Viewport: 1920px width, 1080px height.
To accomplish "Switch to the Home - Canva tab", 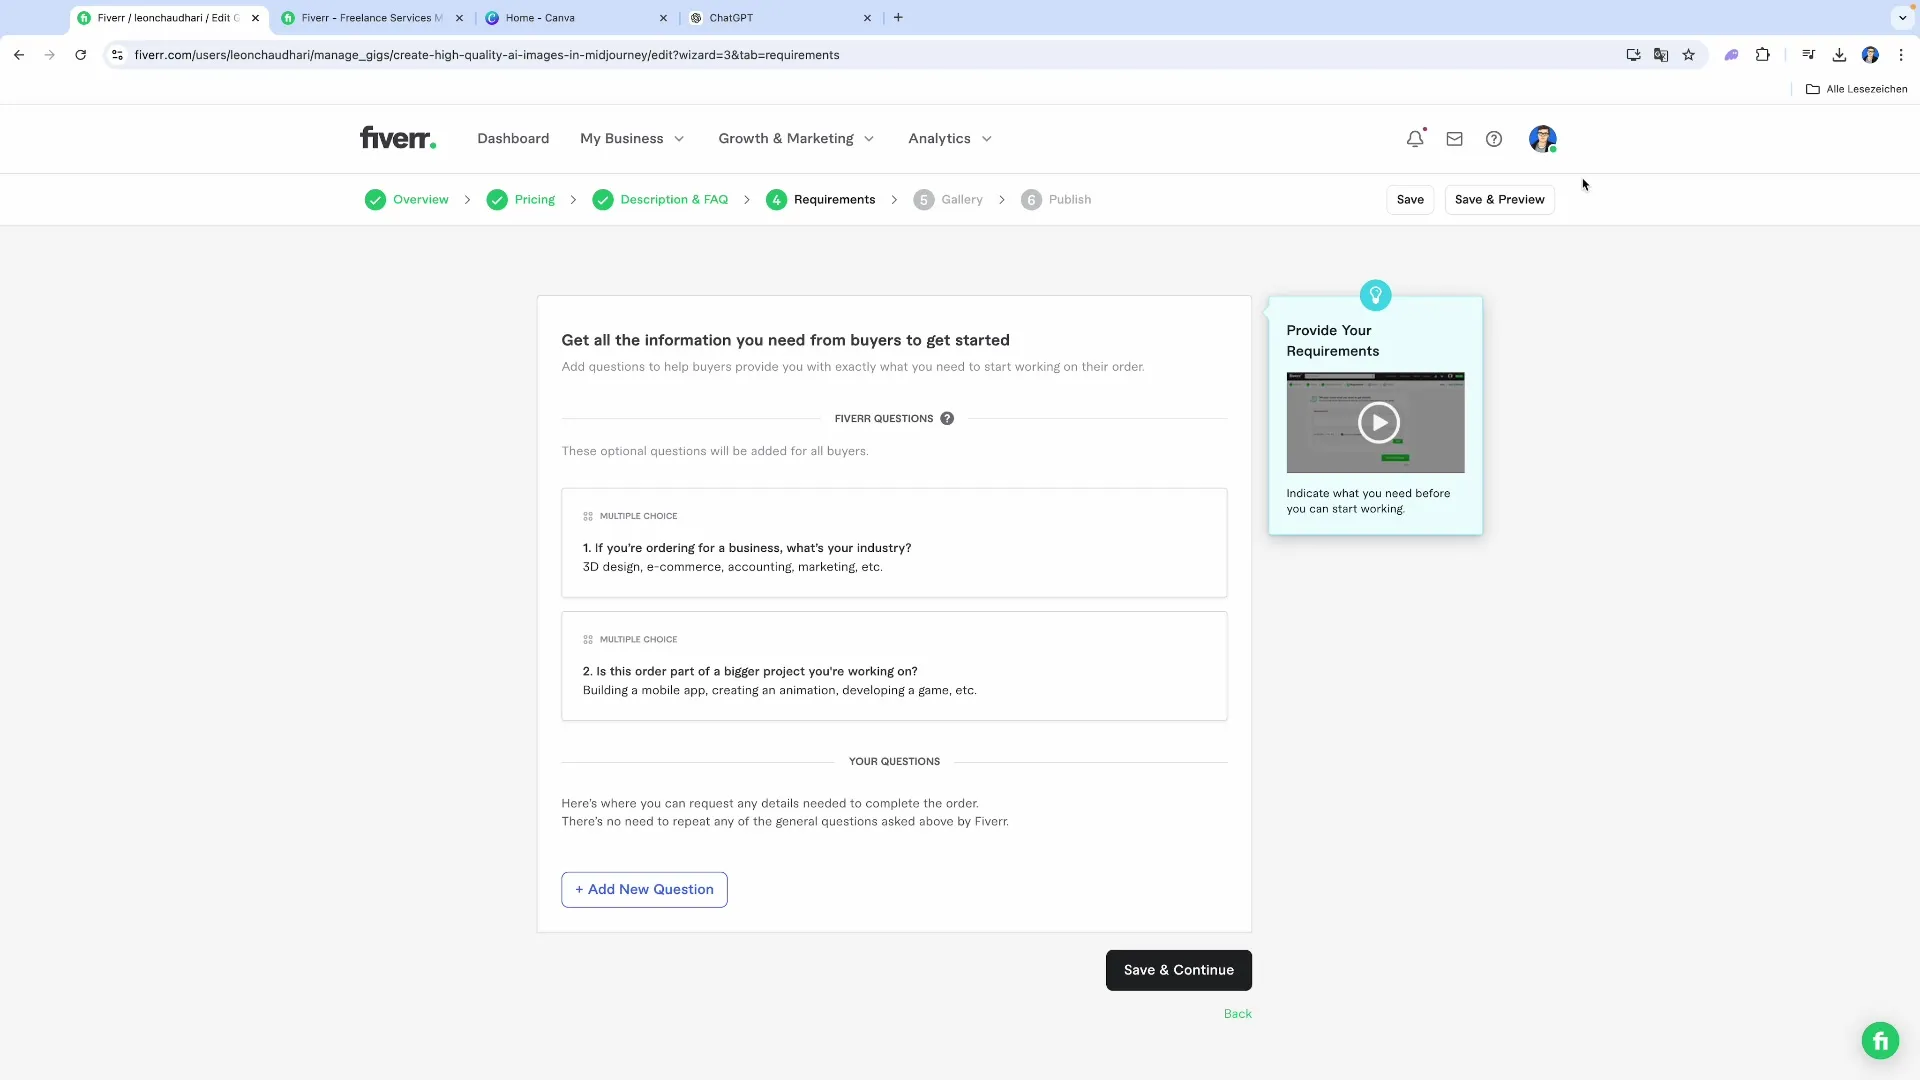I will pos(540,18).
